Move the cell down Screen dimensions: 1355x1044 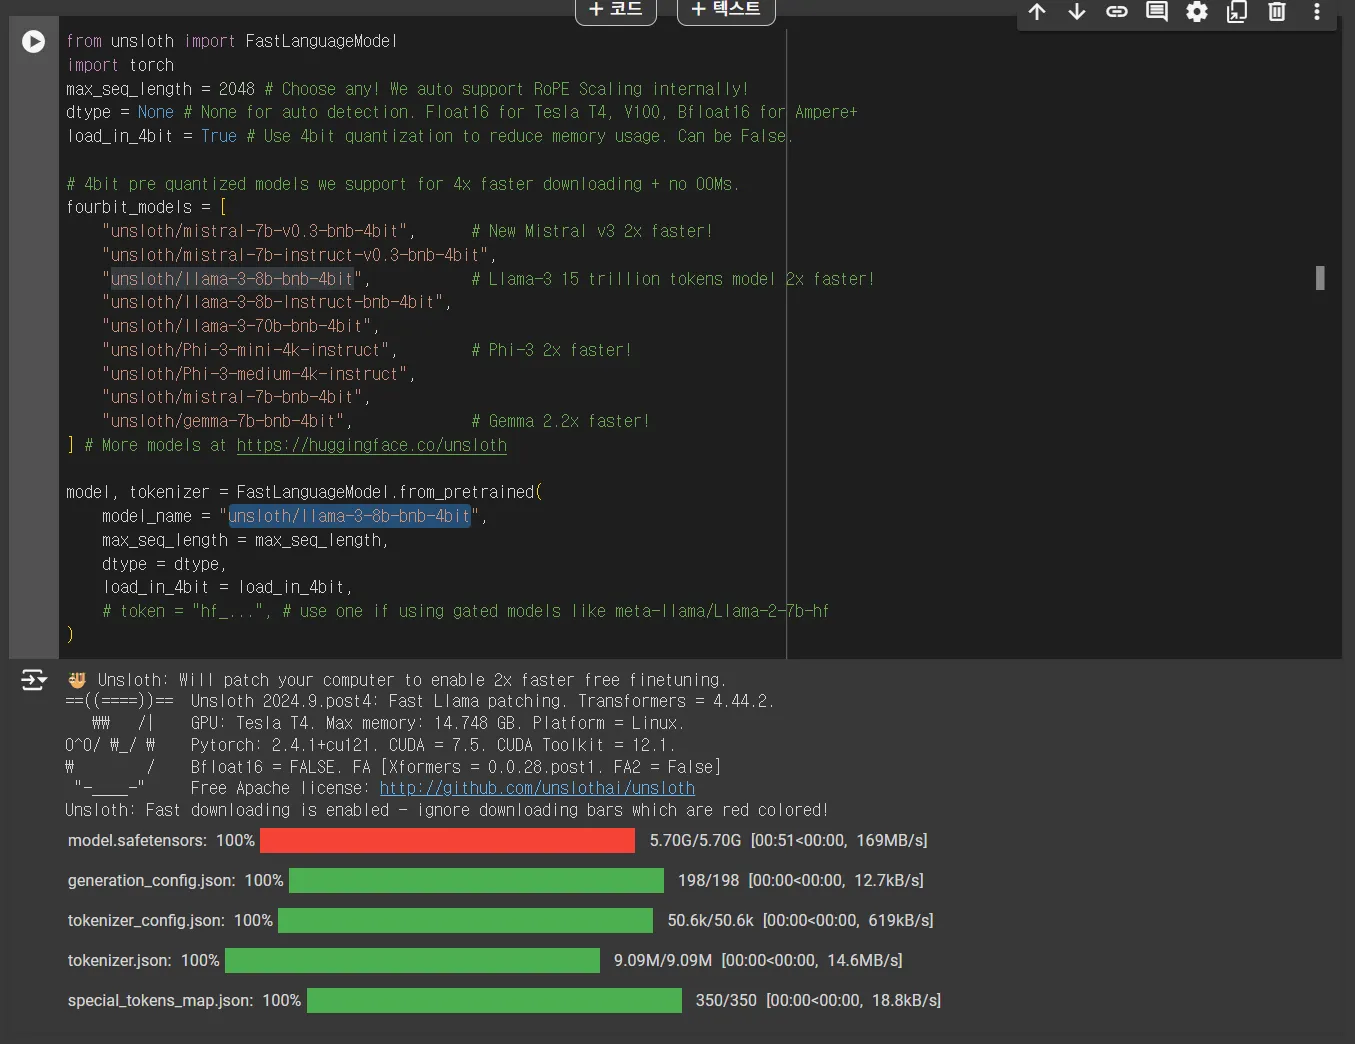click(1077, 12)
